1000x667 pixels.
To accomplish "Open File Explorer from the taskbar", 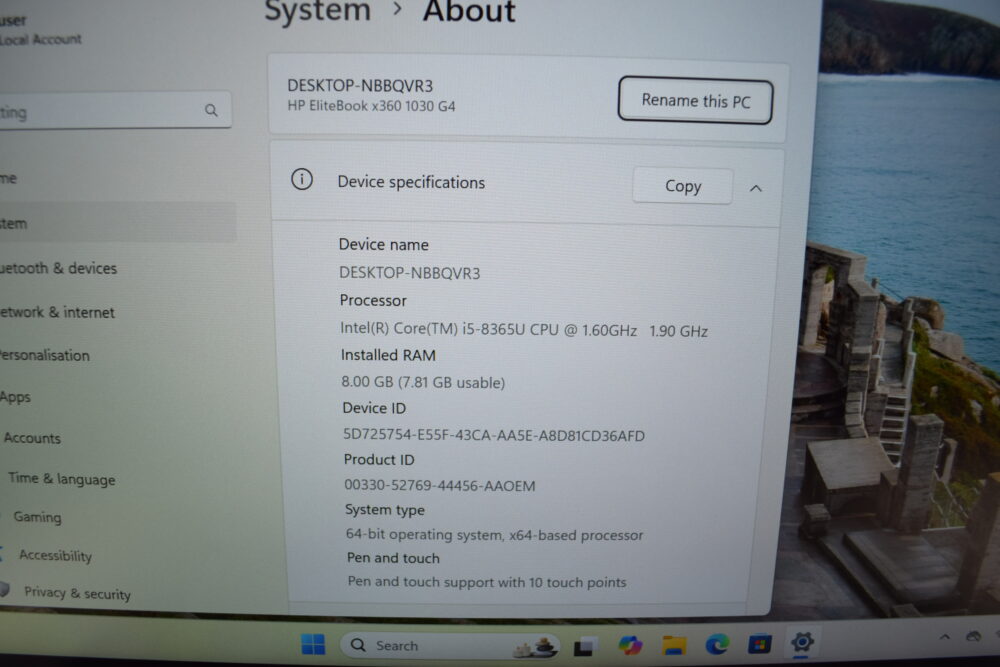I will (x=674, y=645).
